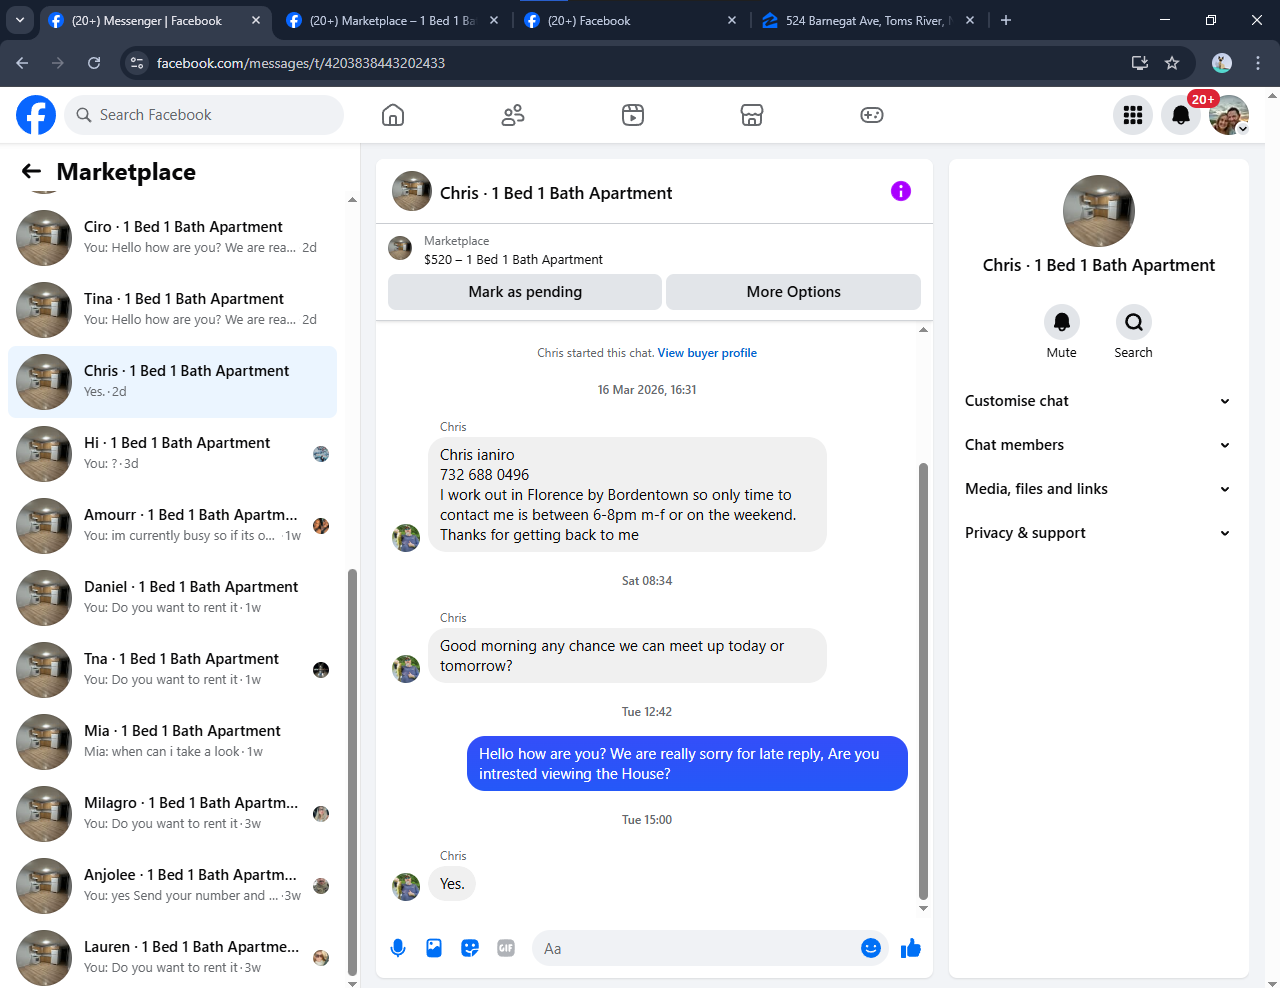Attach a photo using the image icon
This screenshot has width=1280, height=988.
click(434, 948)
